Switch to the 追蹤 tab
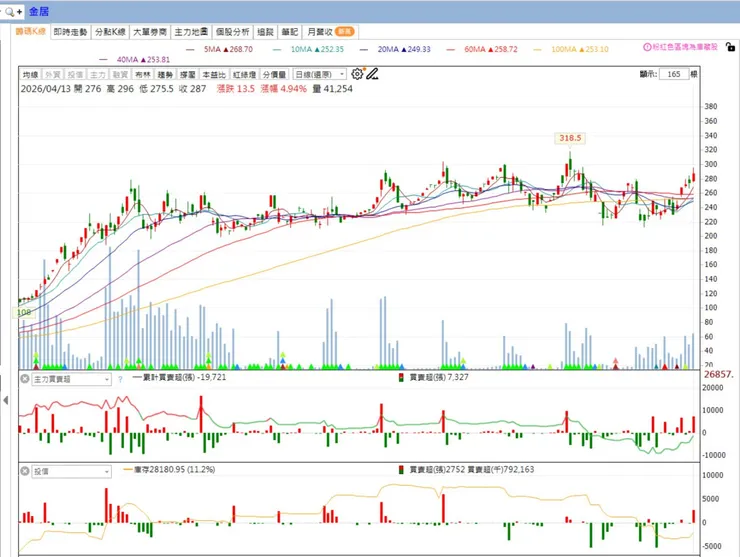Screen dimensions: 740x557 (266, 32)
